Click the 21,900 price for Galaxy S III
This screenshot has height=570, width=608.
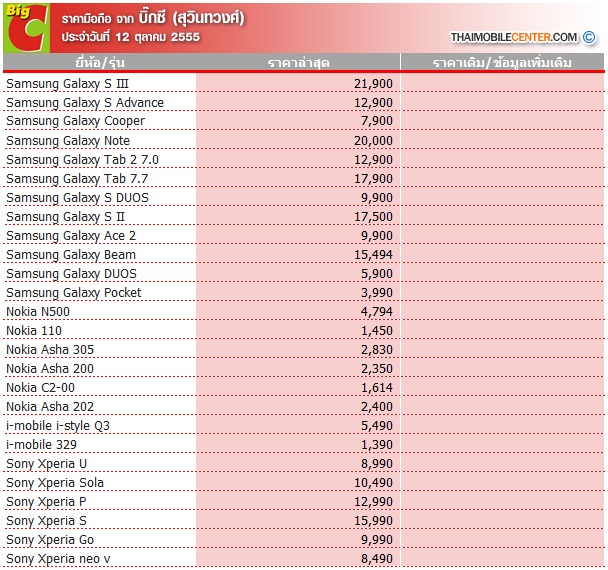[x=373, y=84]
